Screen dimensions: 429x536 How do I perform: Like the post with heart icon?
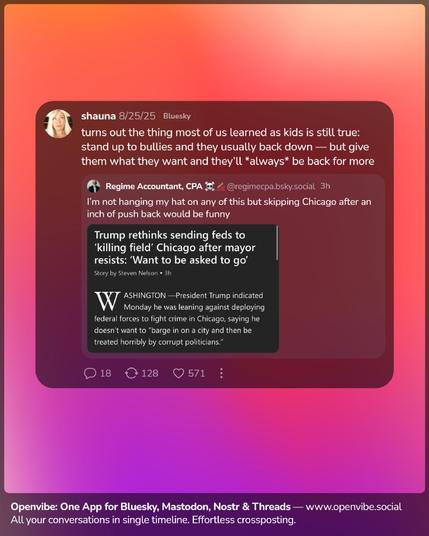click(x=178, y=373)
